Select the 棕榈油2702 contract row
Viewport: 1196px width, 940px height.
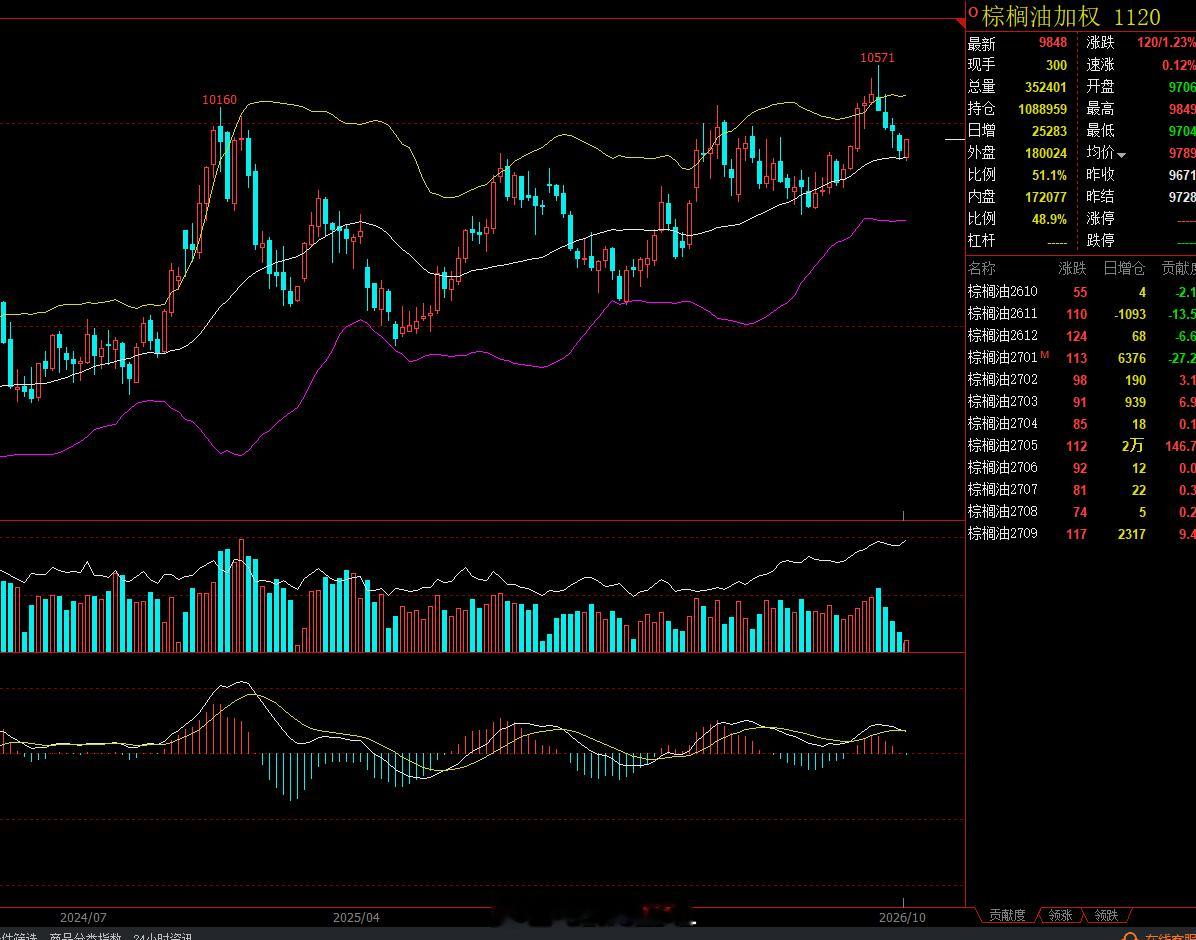click(x=1081, y=380)
